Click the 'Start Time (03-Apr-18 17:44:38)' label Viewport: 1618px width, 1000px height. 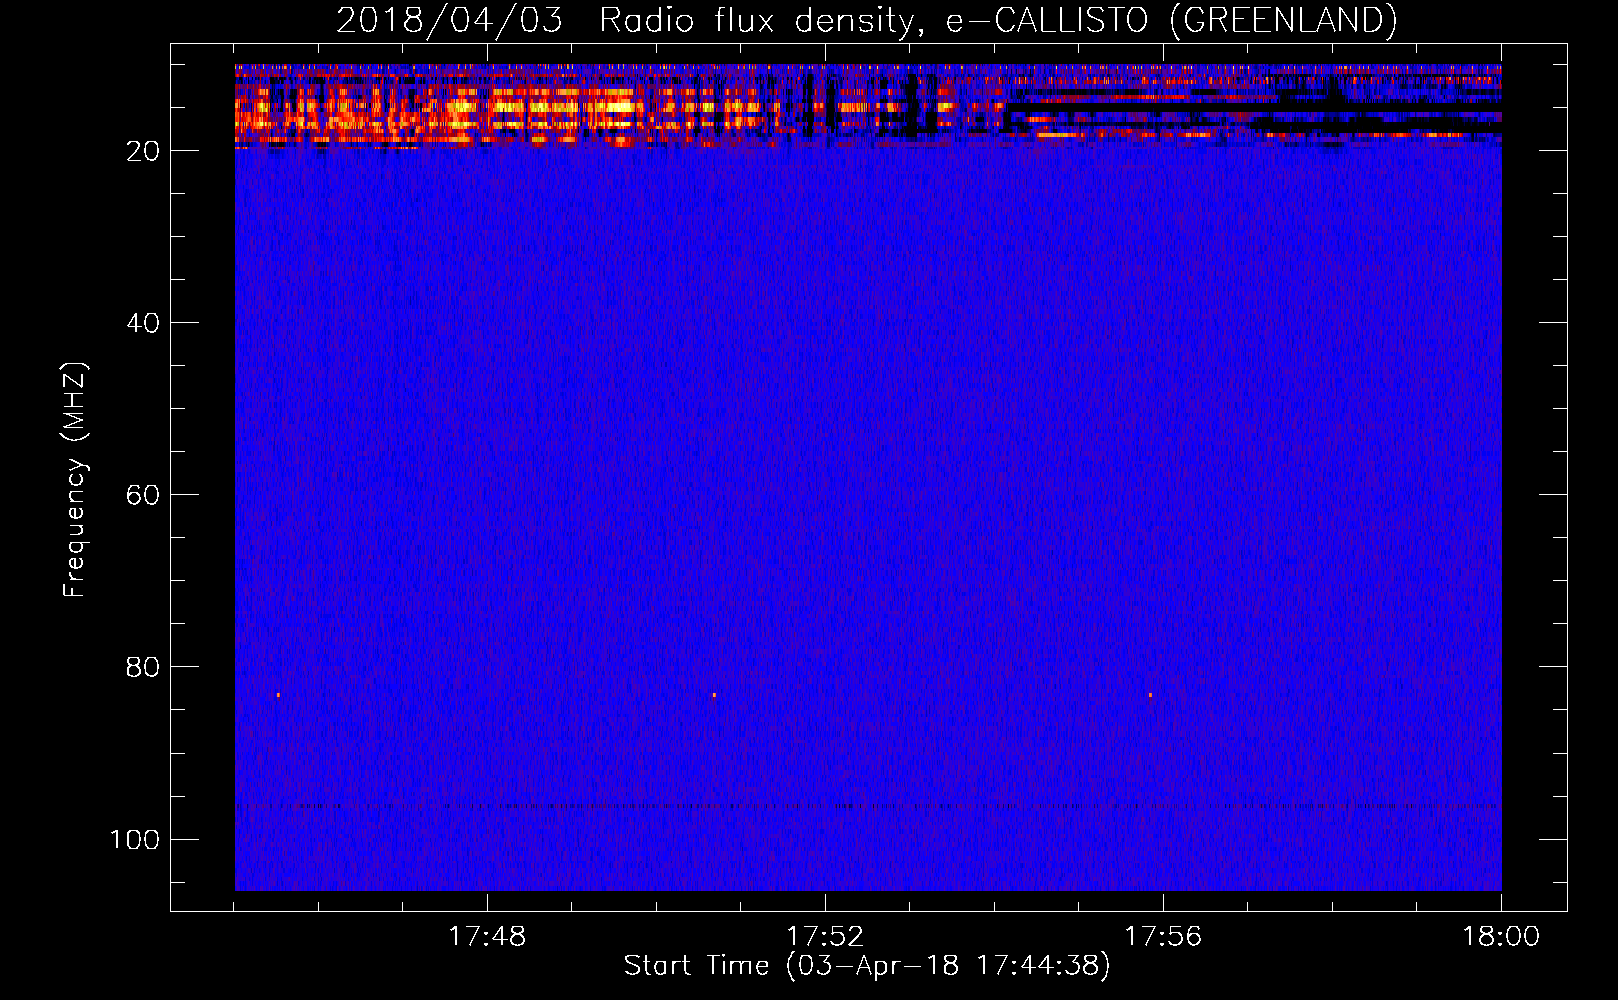(867, 966)
